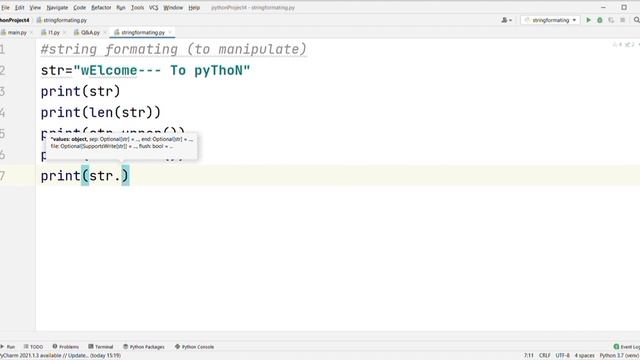Viewport: 640px width, 360px height.
Task: Open the Code menu
Action: (80, 7)
